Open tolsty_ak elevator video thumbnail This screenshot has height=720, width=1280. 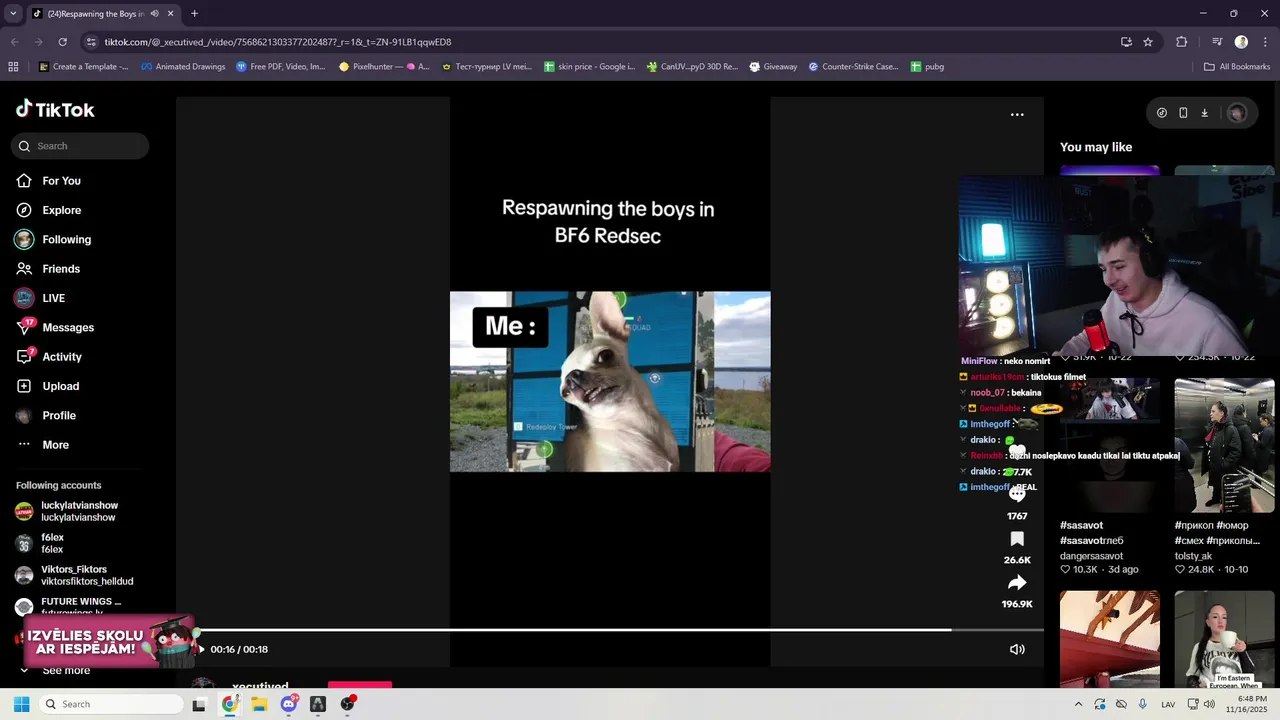point(1224,445)
